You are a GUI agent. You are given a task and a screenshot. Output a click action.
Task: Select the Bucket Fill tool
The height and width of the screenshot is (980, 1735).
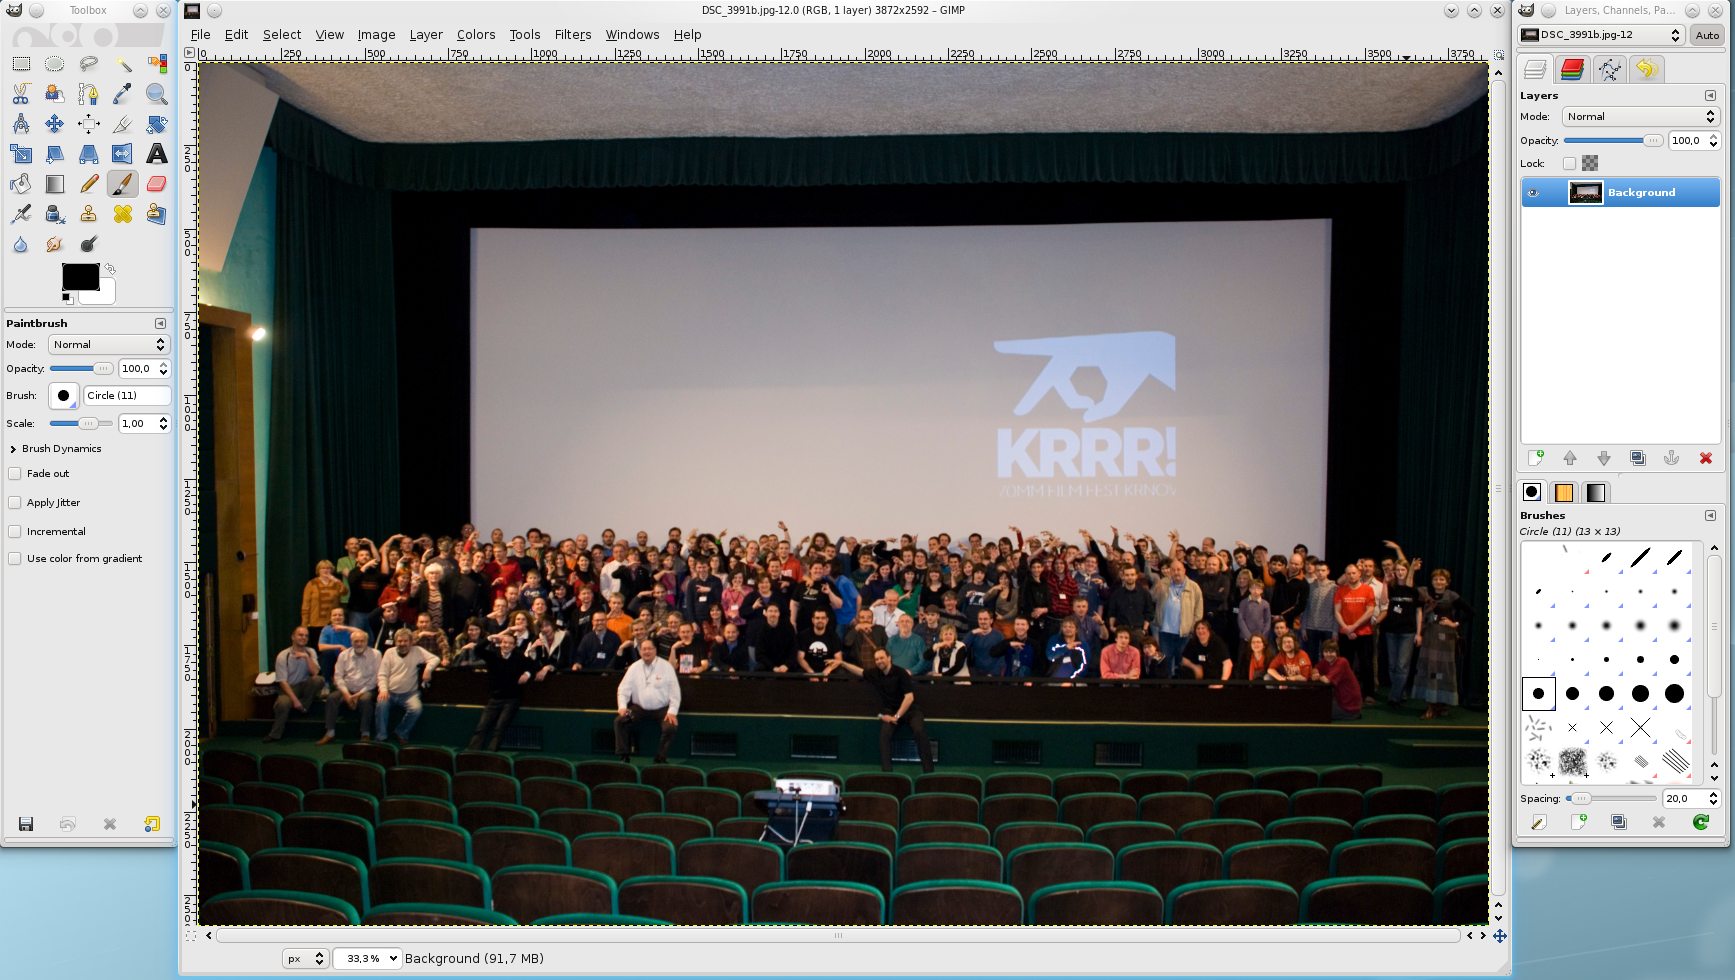[x=21, y=184]
